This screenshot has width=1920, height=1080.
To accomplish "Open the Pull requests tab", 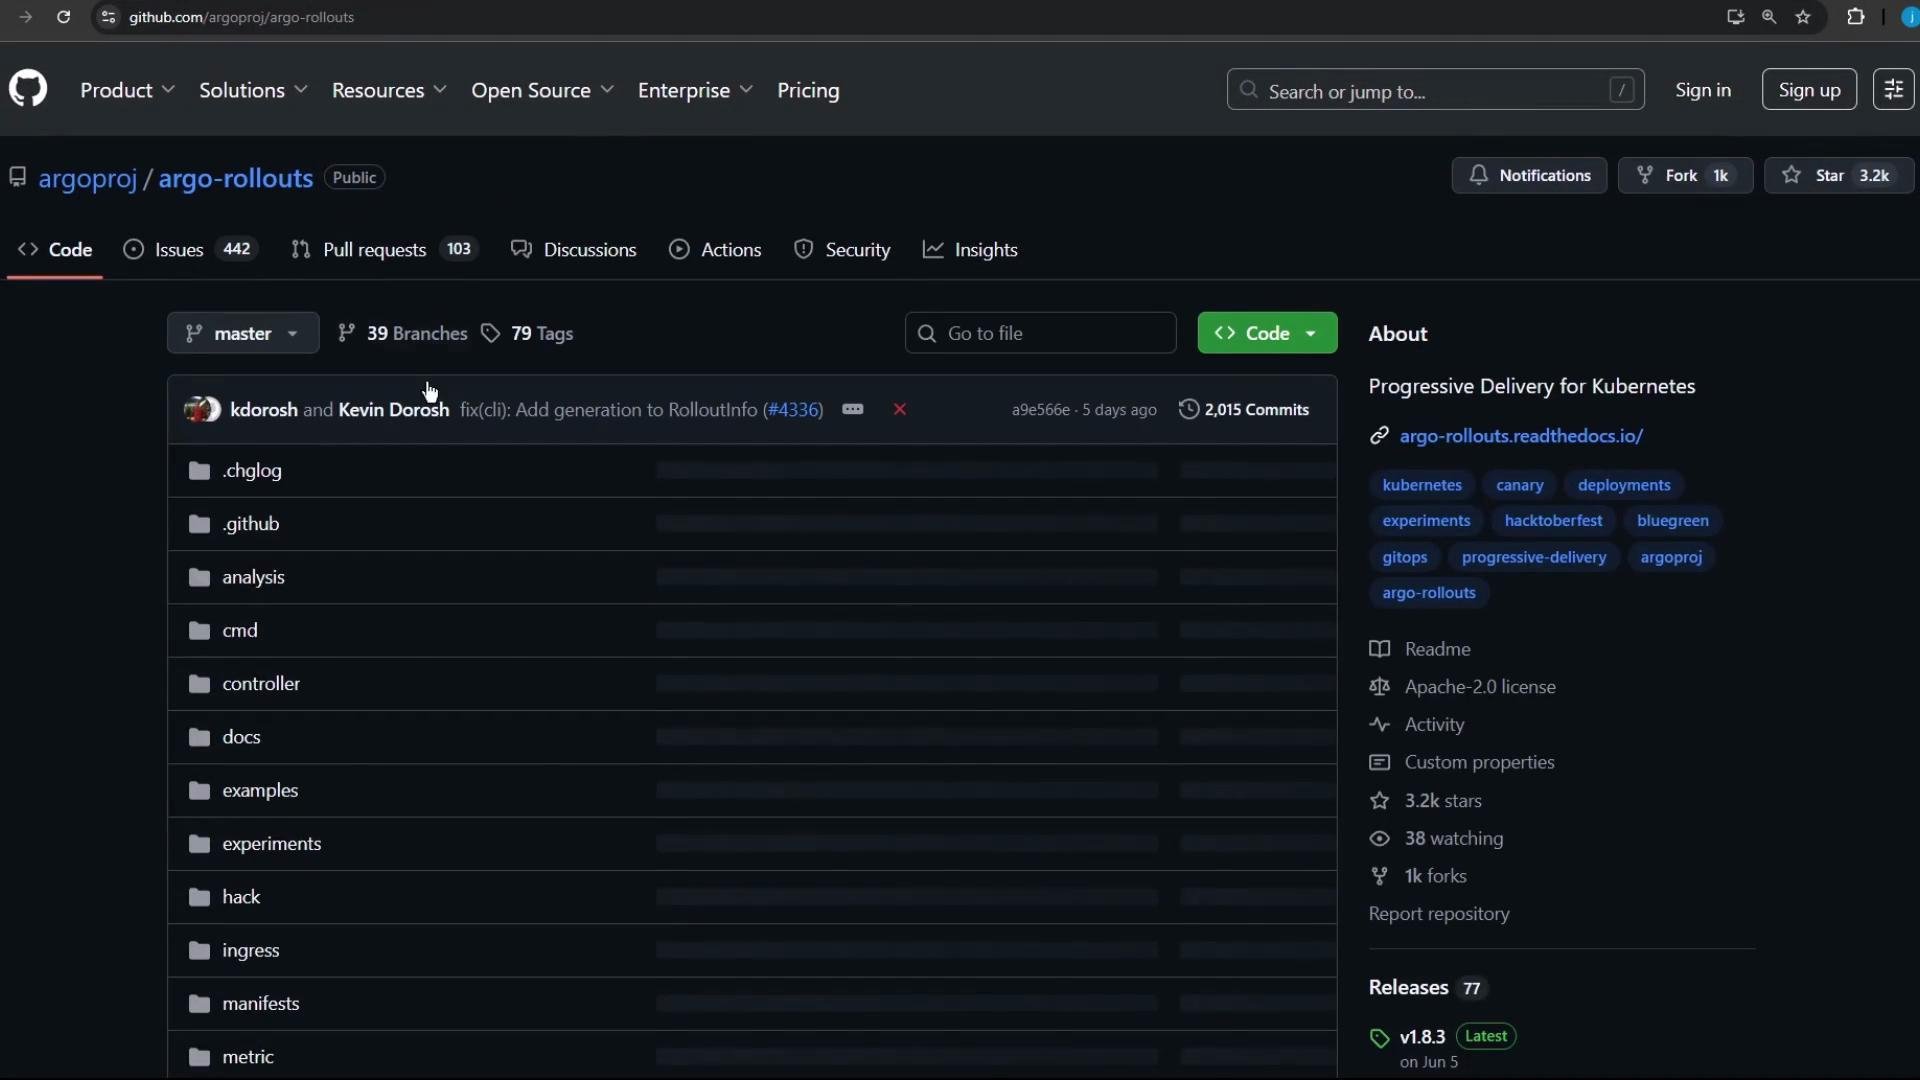I will 383,250.
